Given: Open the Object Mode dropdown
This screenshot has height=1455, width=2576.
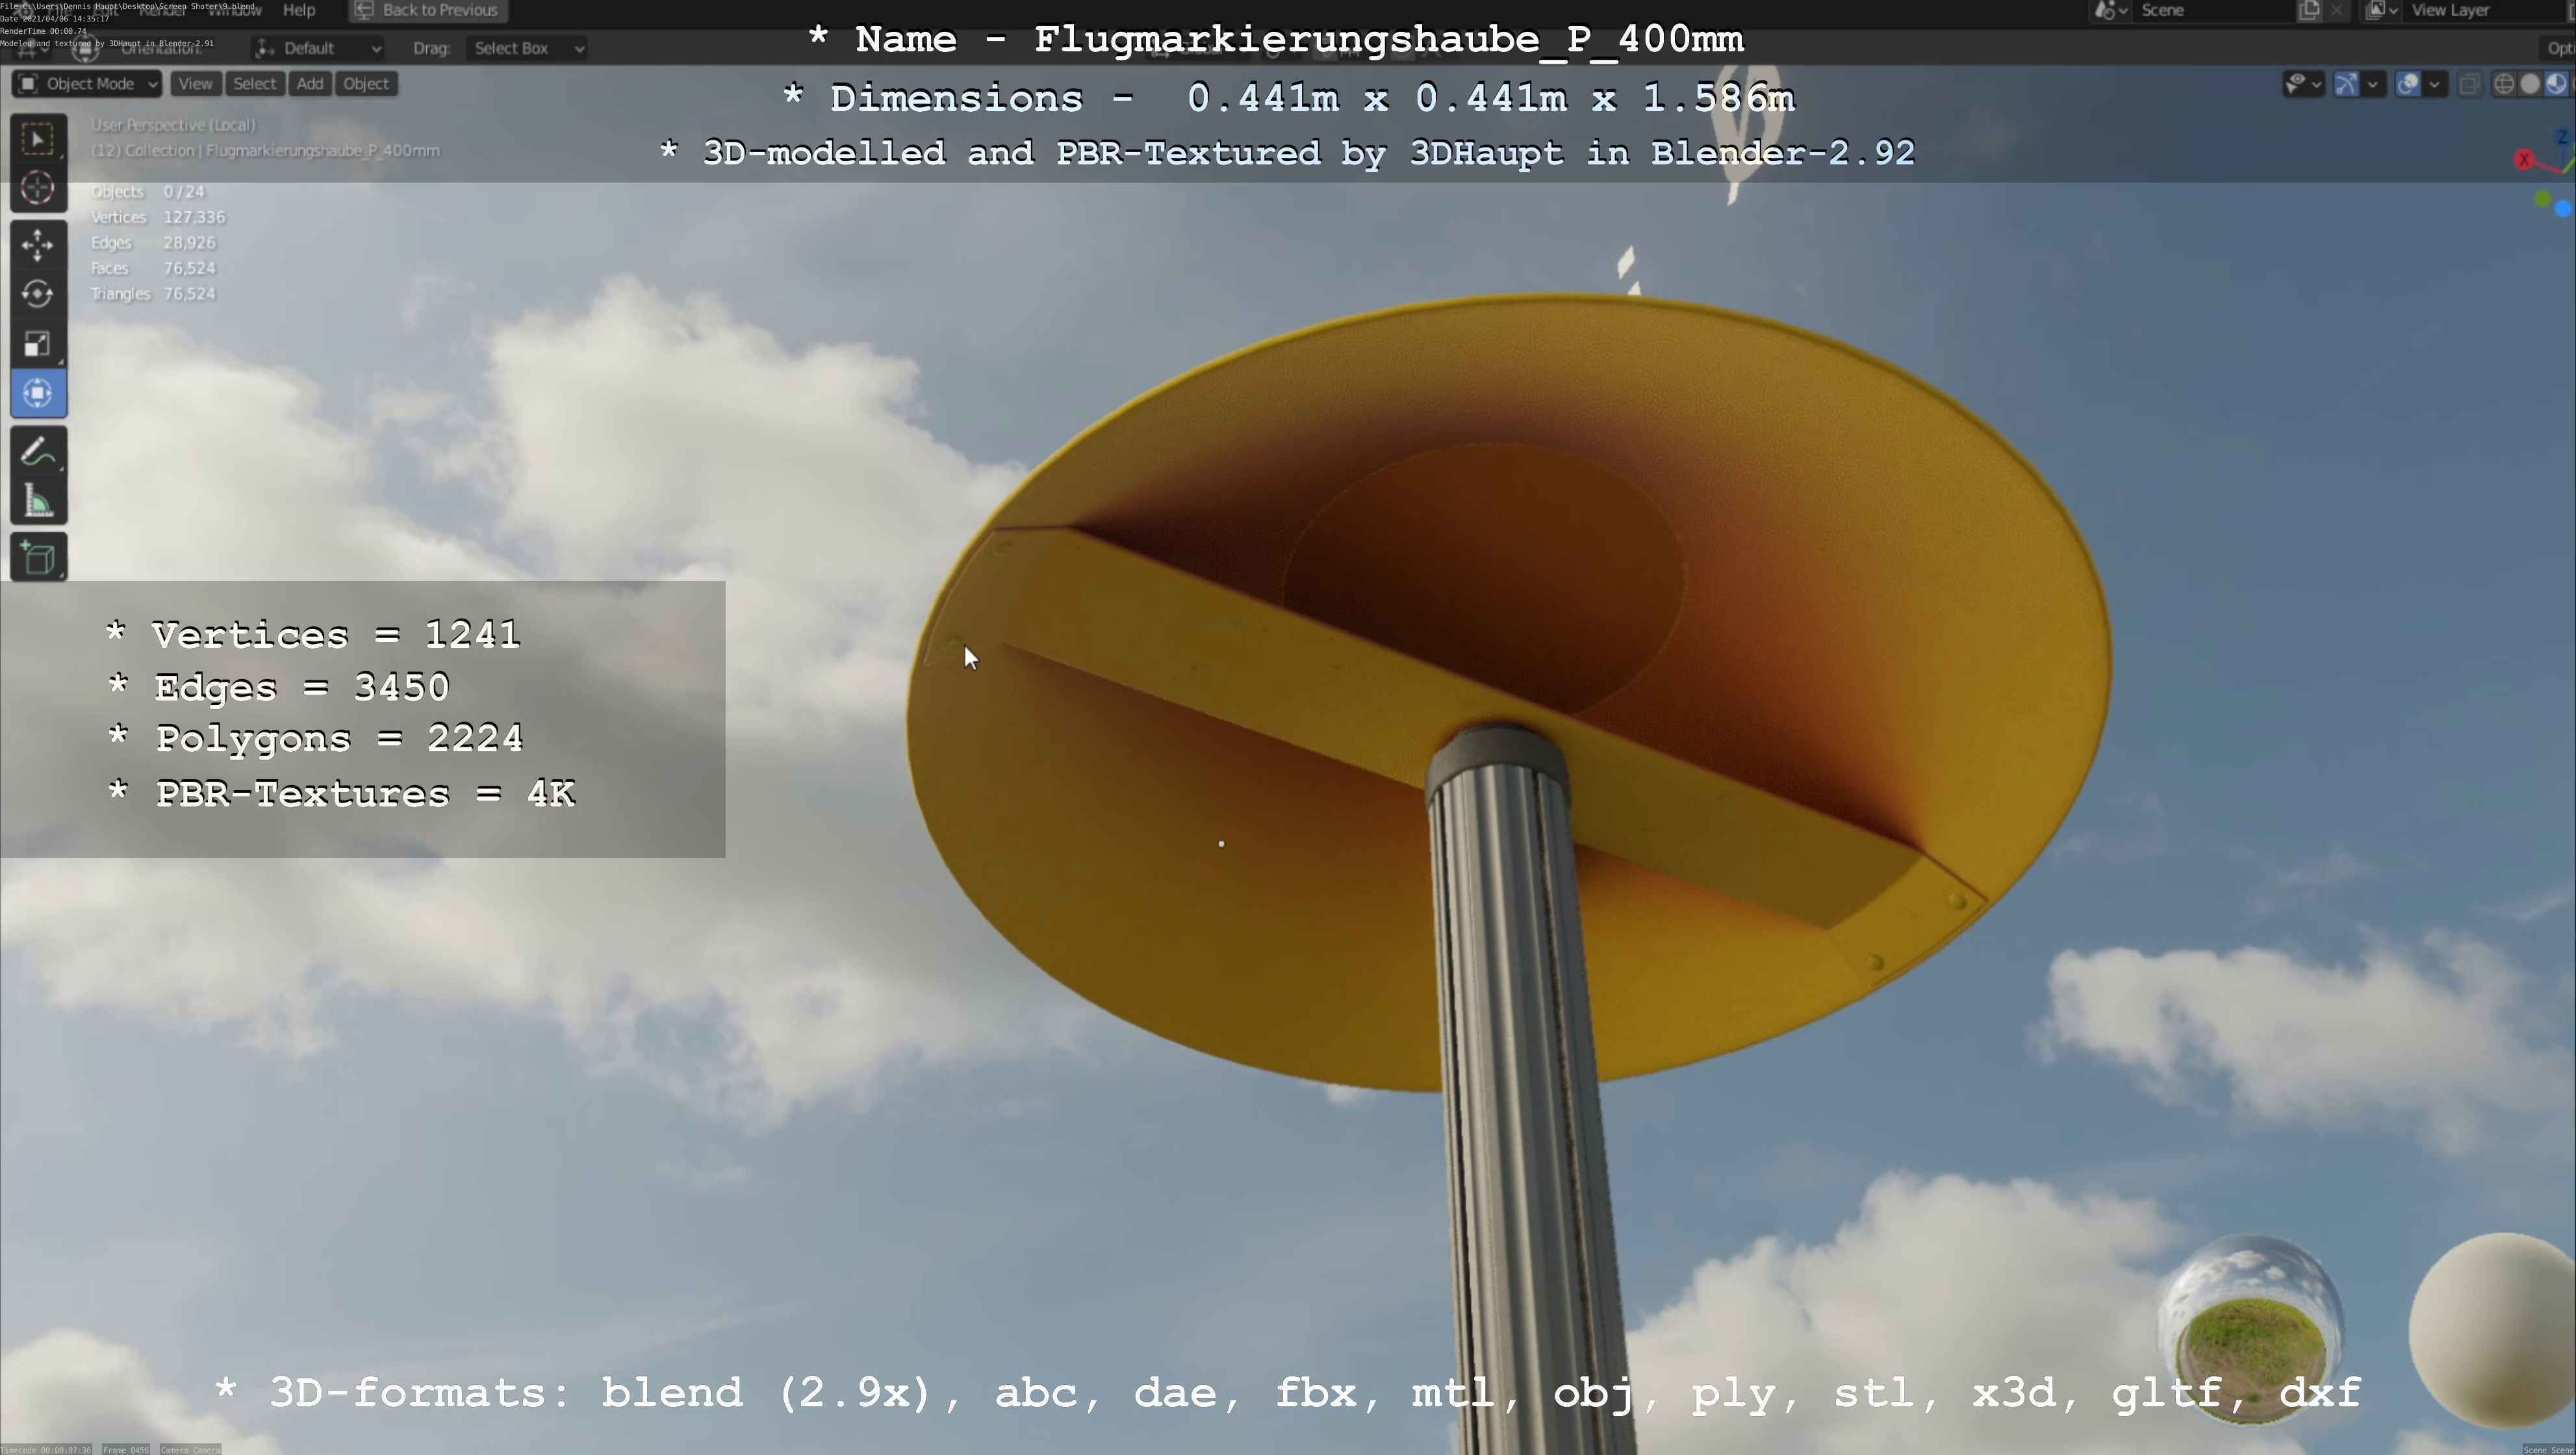Looking at the screenshot, I should (x=87, y=84).
